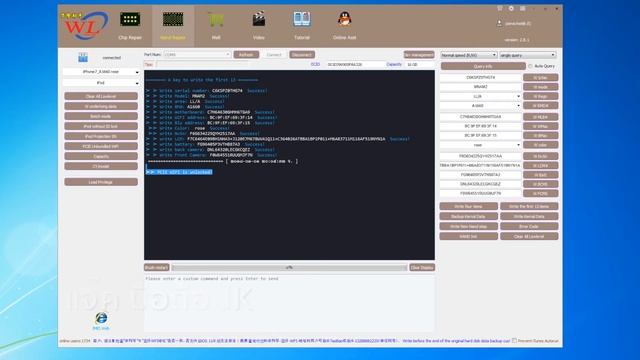Viewport: 640px width, 360px height.
Task: Click the menu icon in title bar
Action: point(522,9)
